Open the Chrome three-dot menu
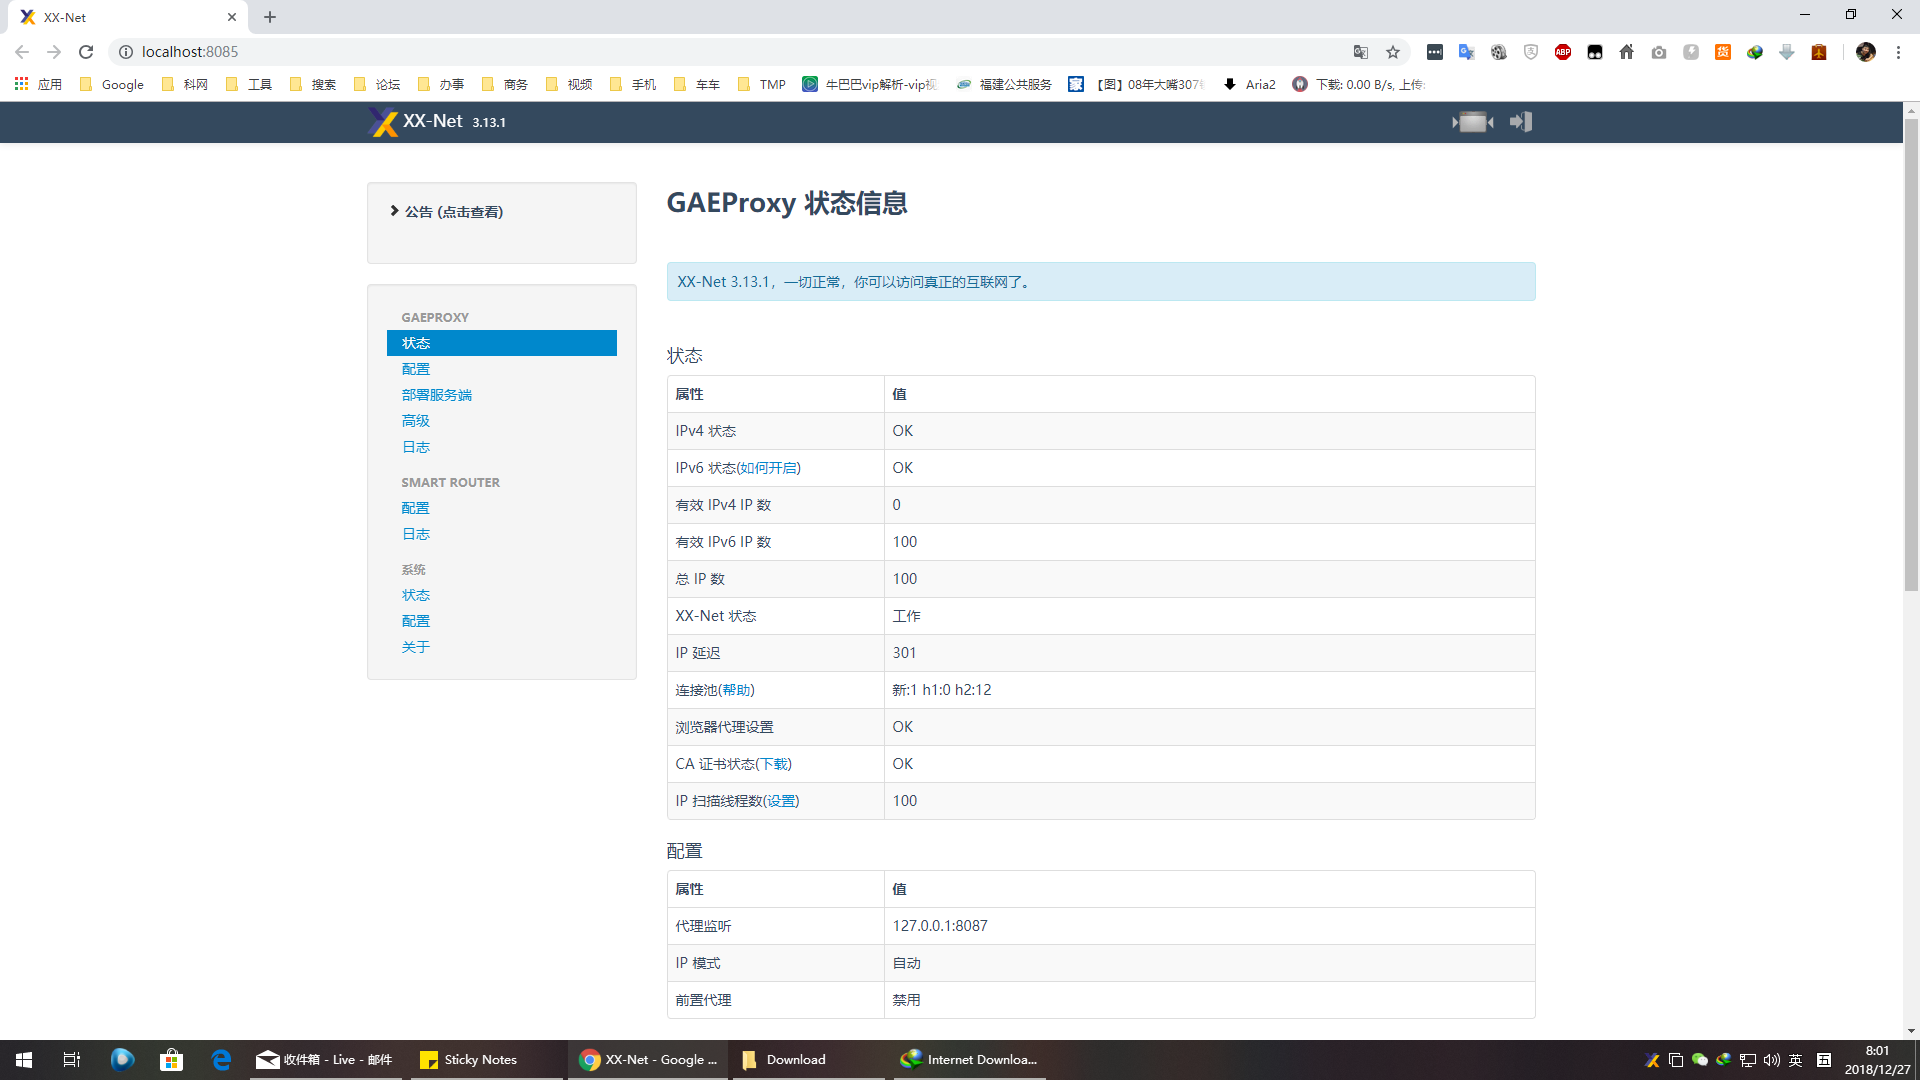The image size is (1920, 1080). [1898, 52]
